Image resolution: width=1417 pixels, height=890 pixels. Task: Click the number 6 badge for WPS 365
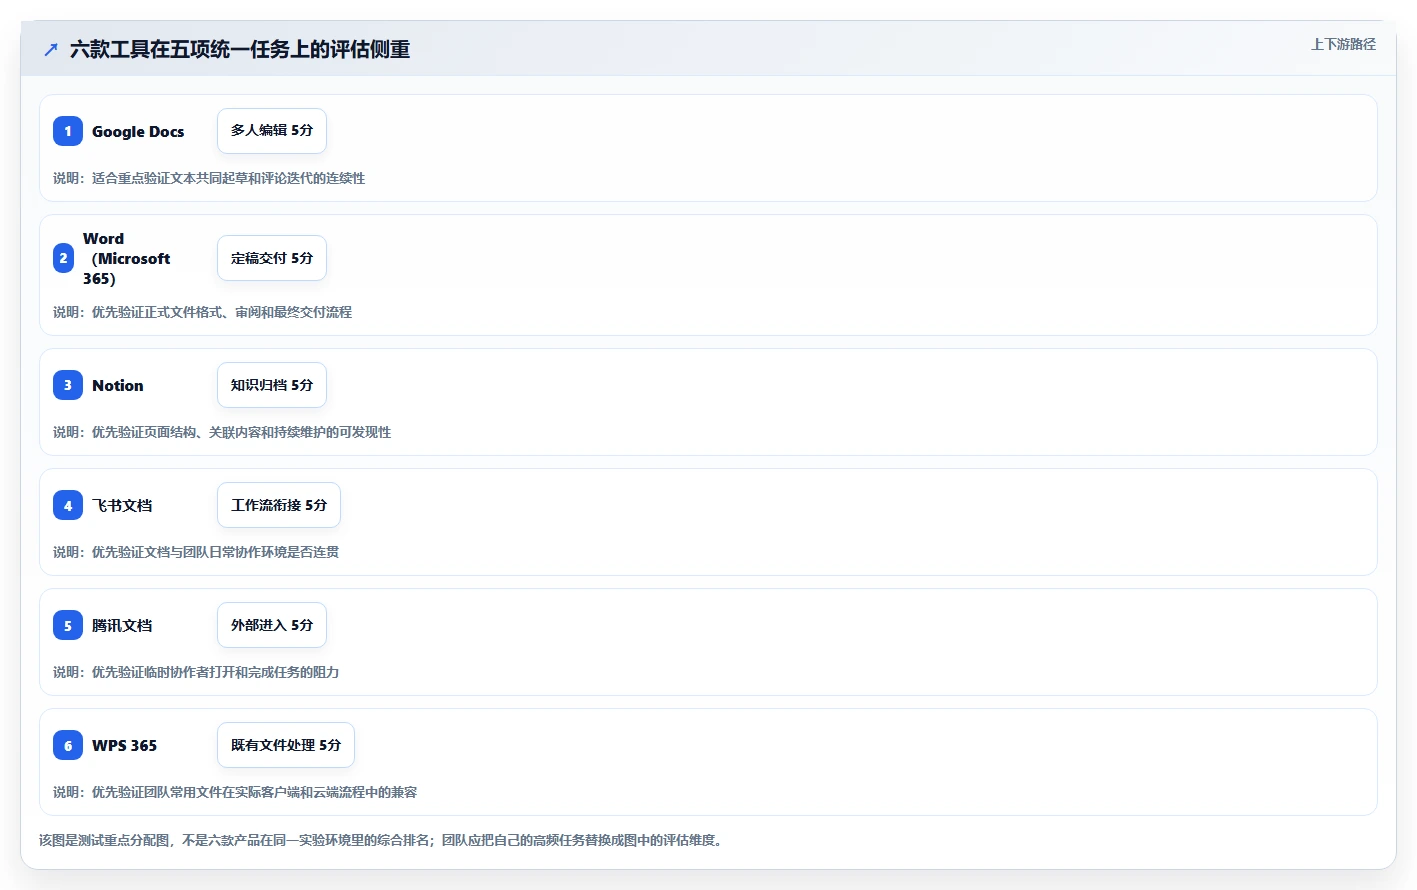(68, 745)
